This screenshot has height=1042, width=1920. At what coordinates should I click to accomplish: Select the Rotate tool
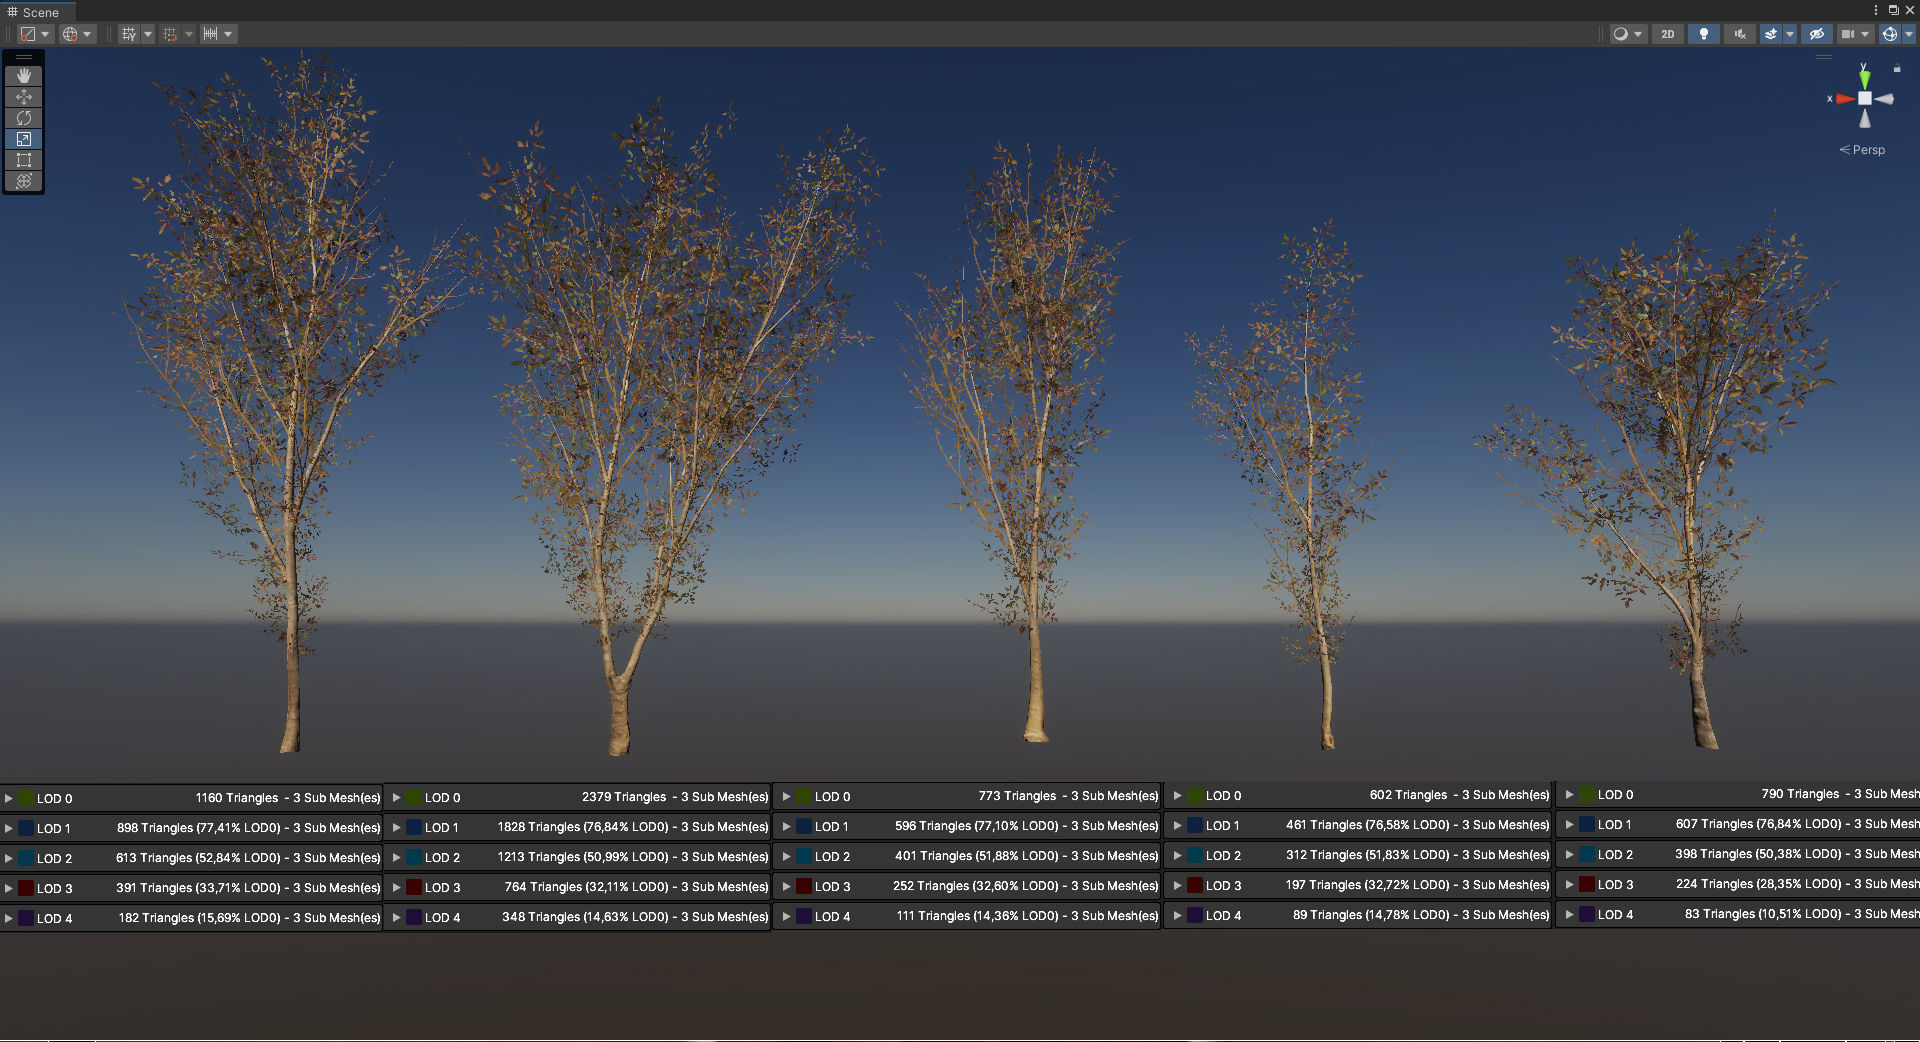click(23, 117)
